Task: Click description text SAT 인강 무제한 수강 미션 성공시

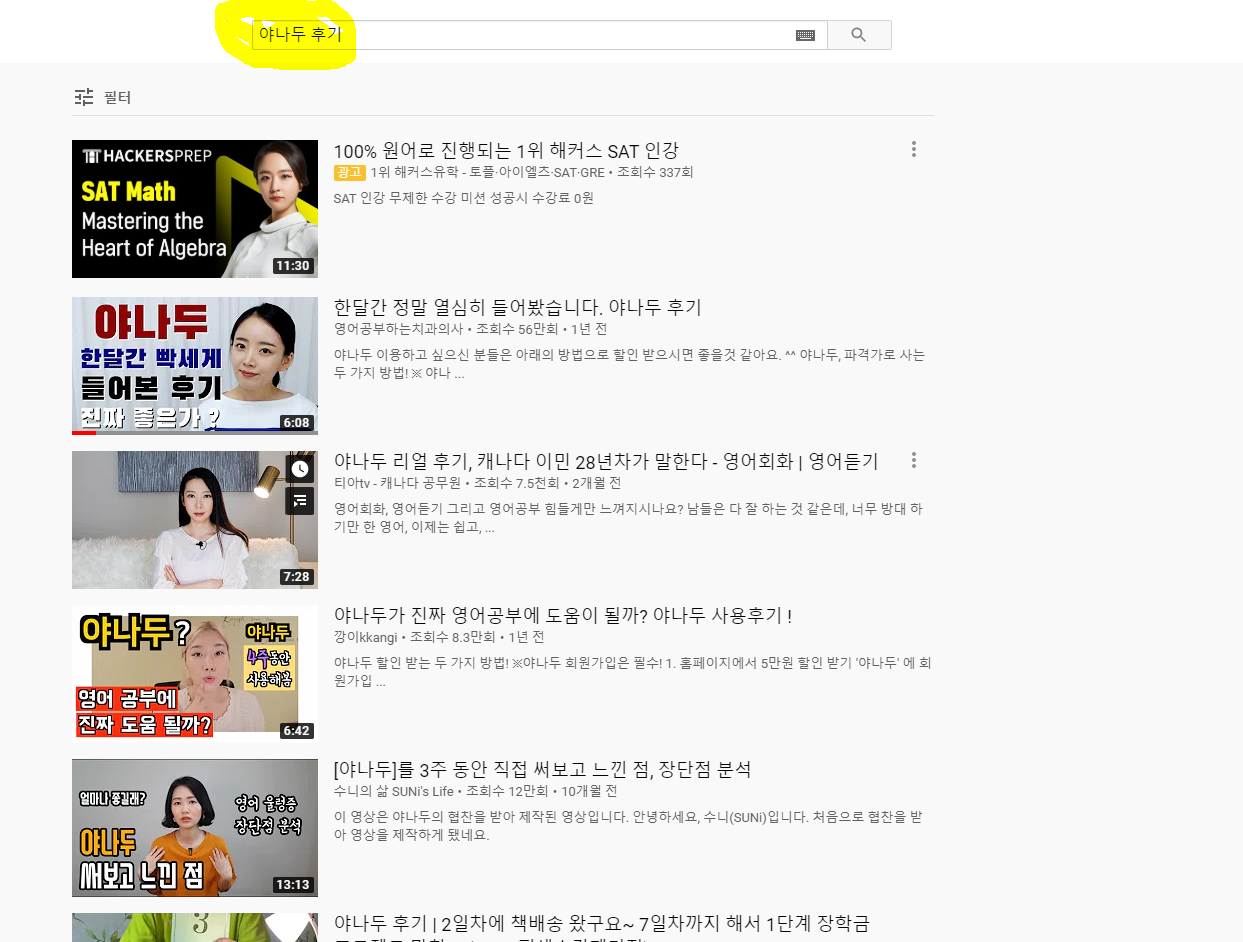Action: 464,198
